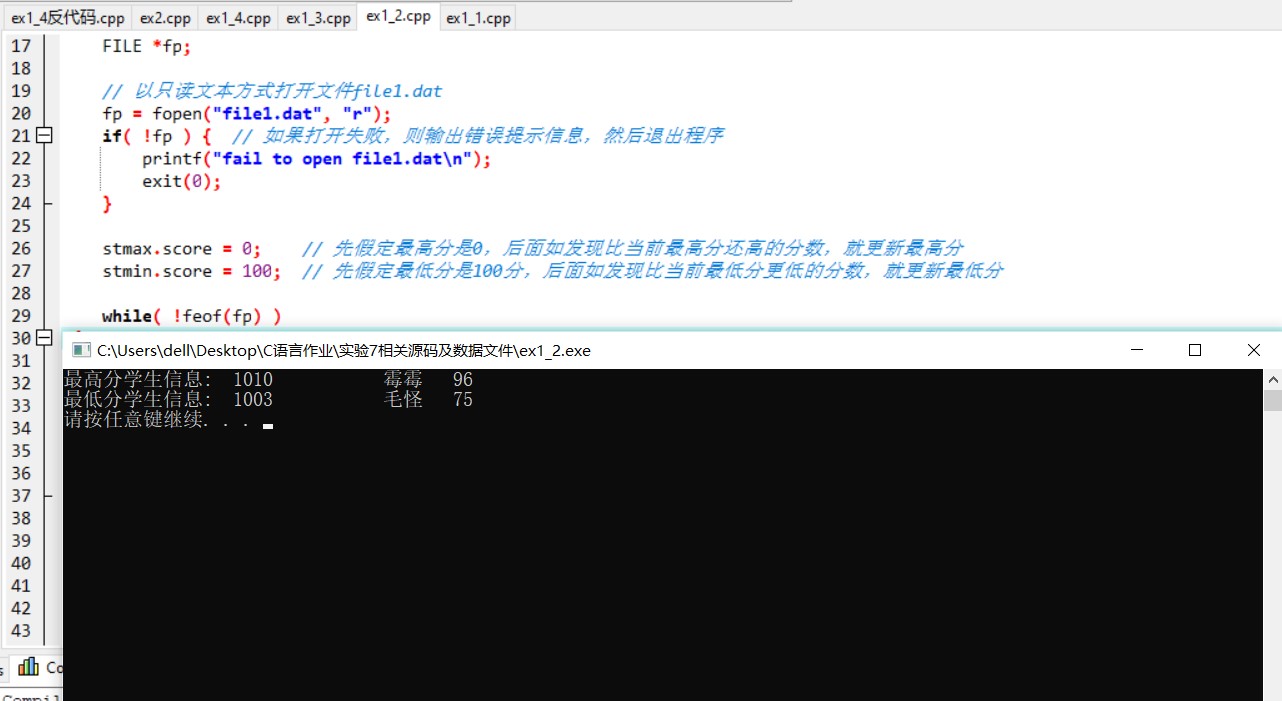Screen dimensions: 1282x701
Task: Click the comment about assuming lowest score 100
Action: pyautogui.click(x=653, y=271)
